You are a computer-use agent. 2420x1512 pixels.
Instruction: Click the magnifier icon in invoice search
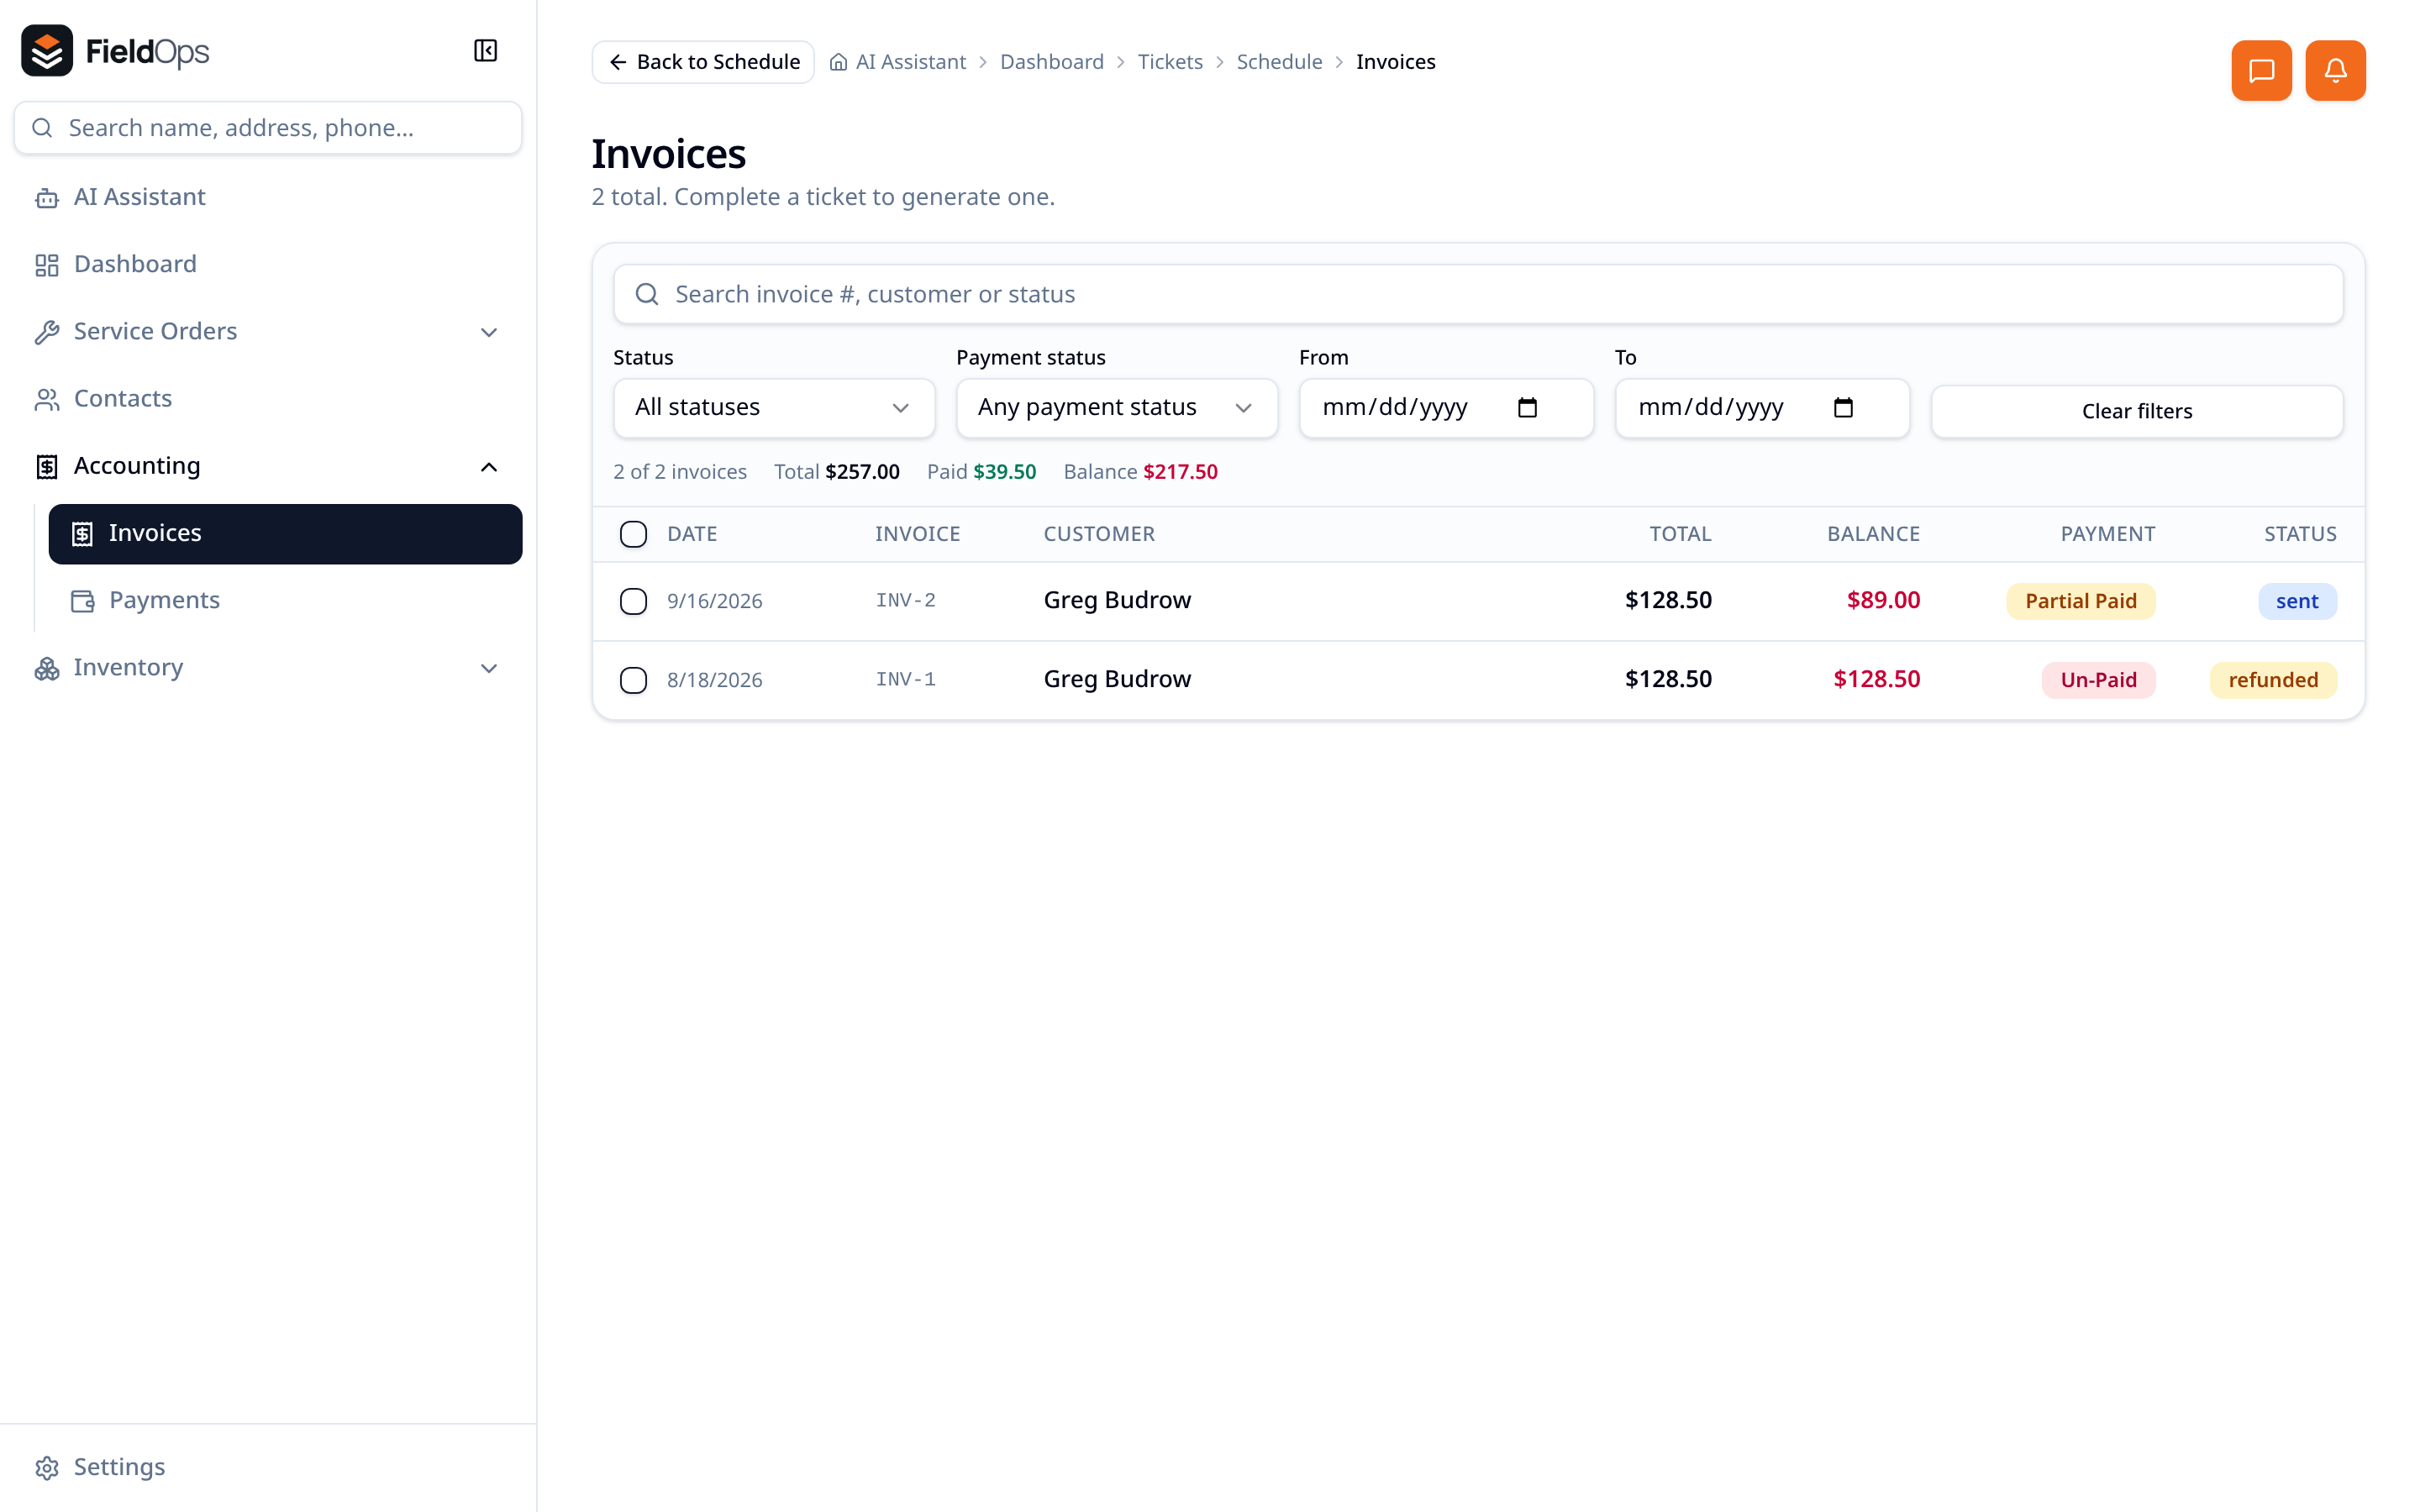point(647,294)
